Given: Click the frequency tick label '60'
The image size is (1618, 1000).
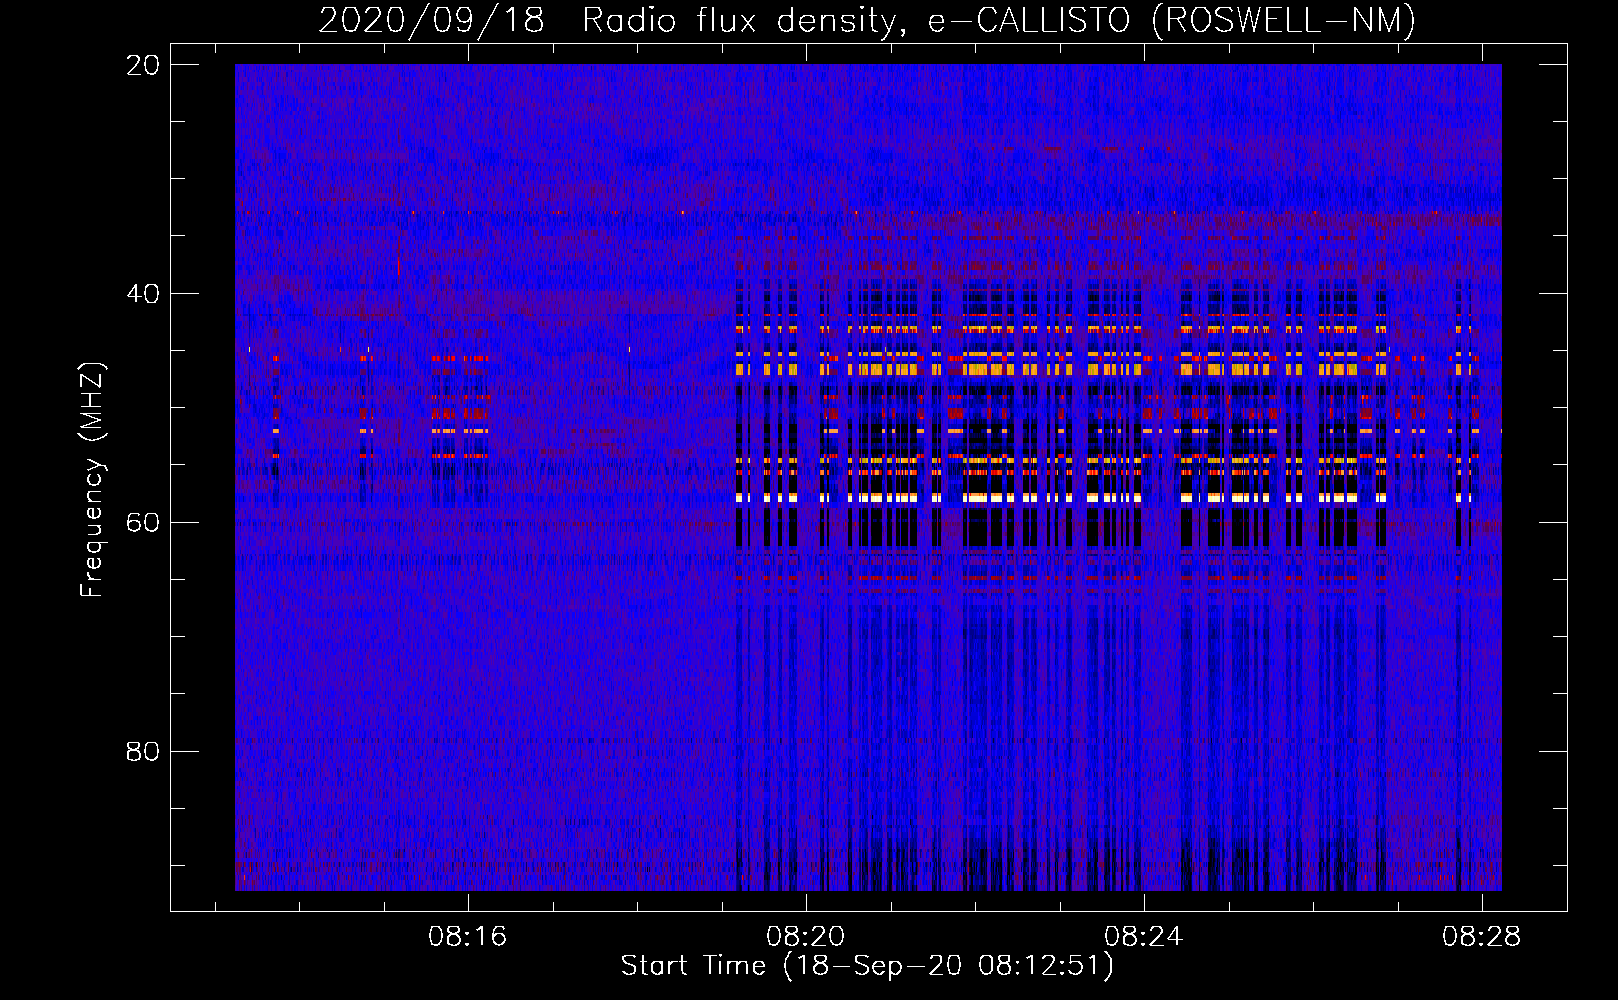Looking at the screenshot, I should 143,523.
